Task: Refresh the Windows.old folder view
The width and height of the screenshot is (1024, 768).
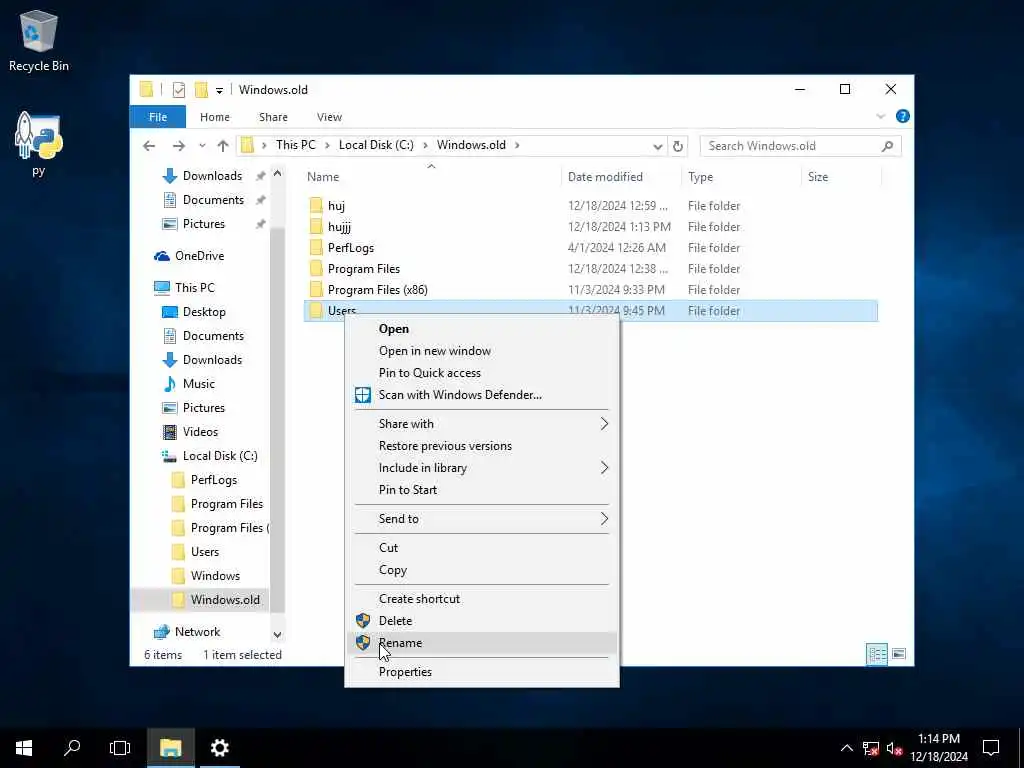Action: pos(678,146)
